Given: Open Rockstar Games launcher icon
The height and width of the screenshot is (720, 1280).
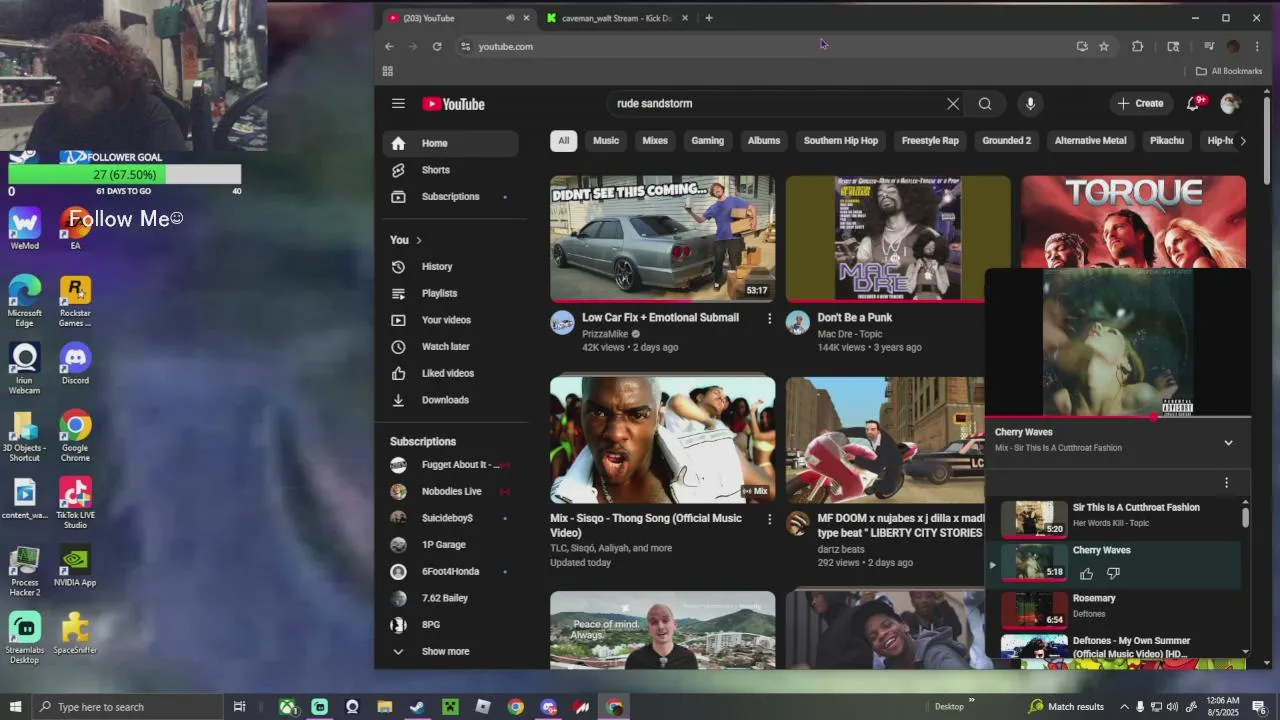Looking at the screenshot, I should [x=75, y=301].
